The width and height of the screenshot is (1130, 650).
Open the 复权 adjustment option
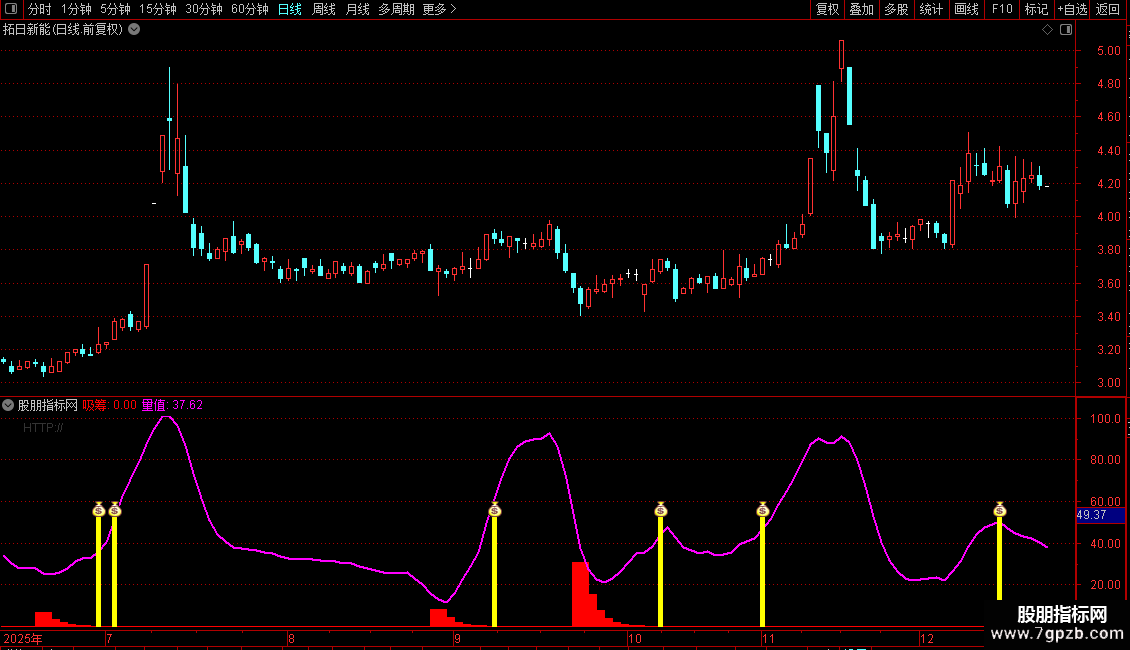(x=827, y=9)
